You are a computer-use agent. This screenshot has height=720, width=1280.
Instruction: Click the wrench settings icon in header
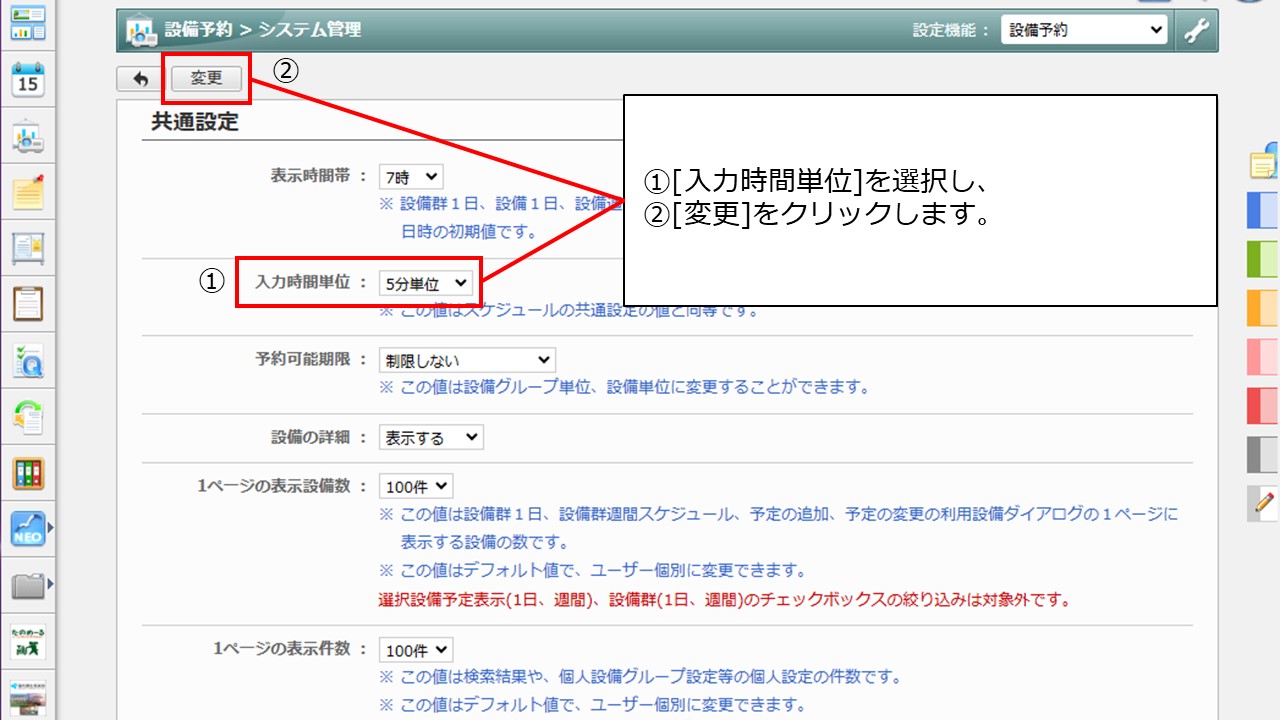[x=1196, y=30]
